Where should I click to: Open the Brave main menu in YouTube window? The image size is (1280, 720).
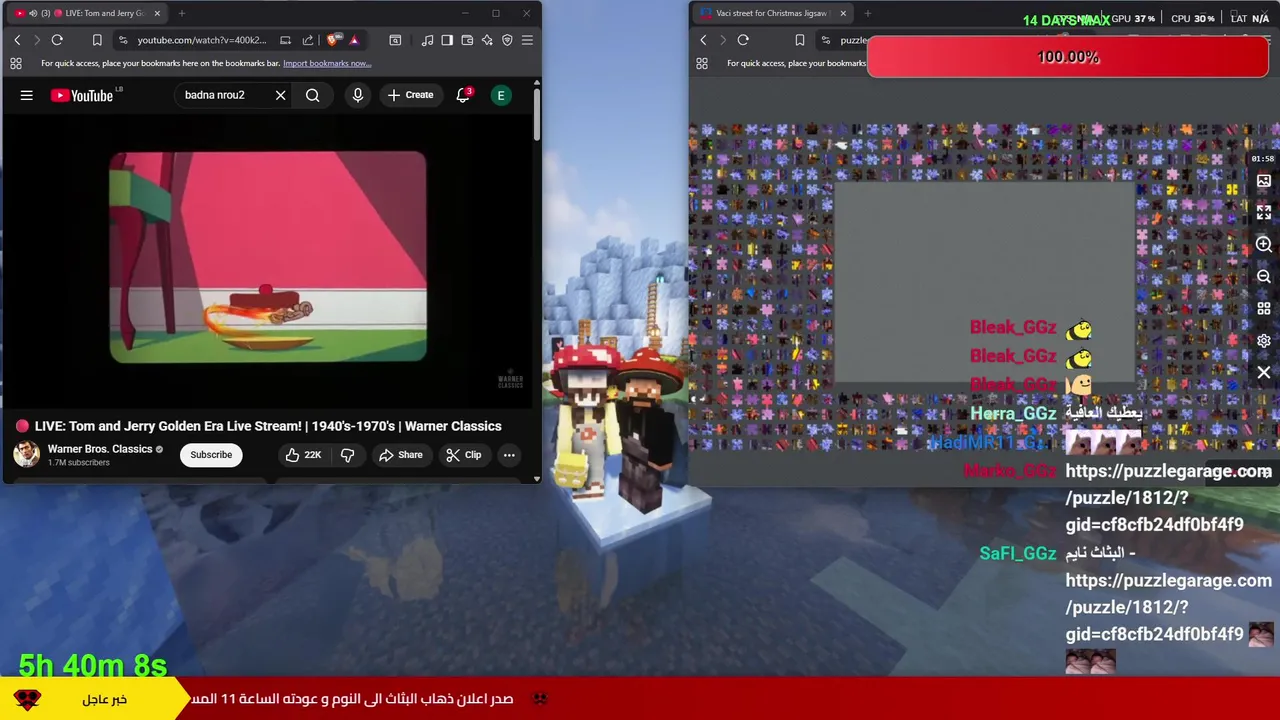(527, 40)
